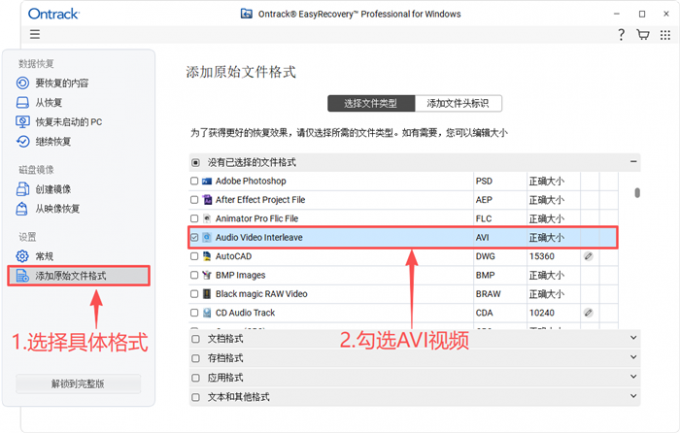Click the 常规 gear icon
Viewport: 680px width, 433px height.
[x=23, y=256]
